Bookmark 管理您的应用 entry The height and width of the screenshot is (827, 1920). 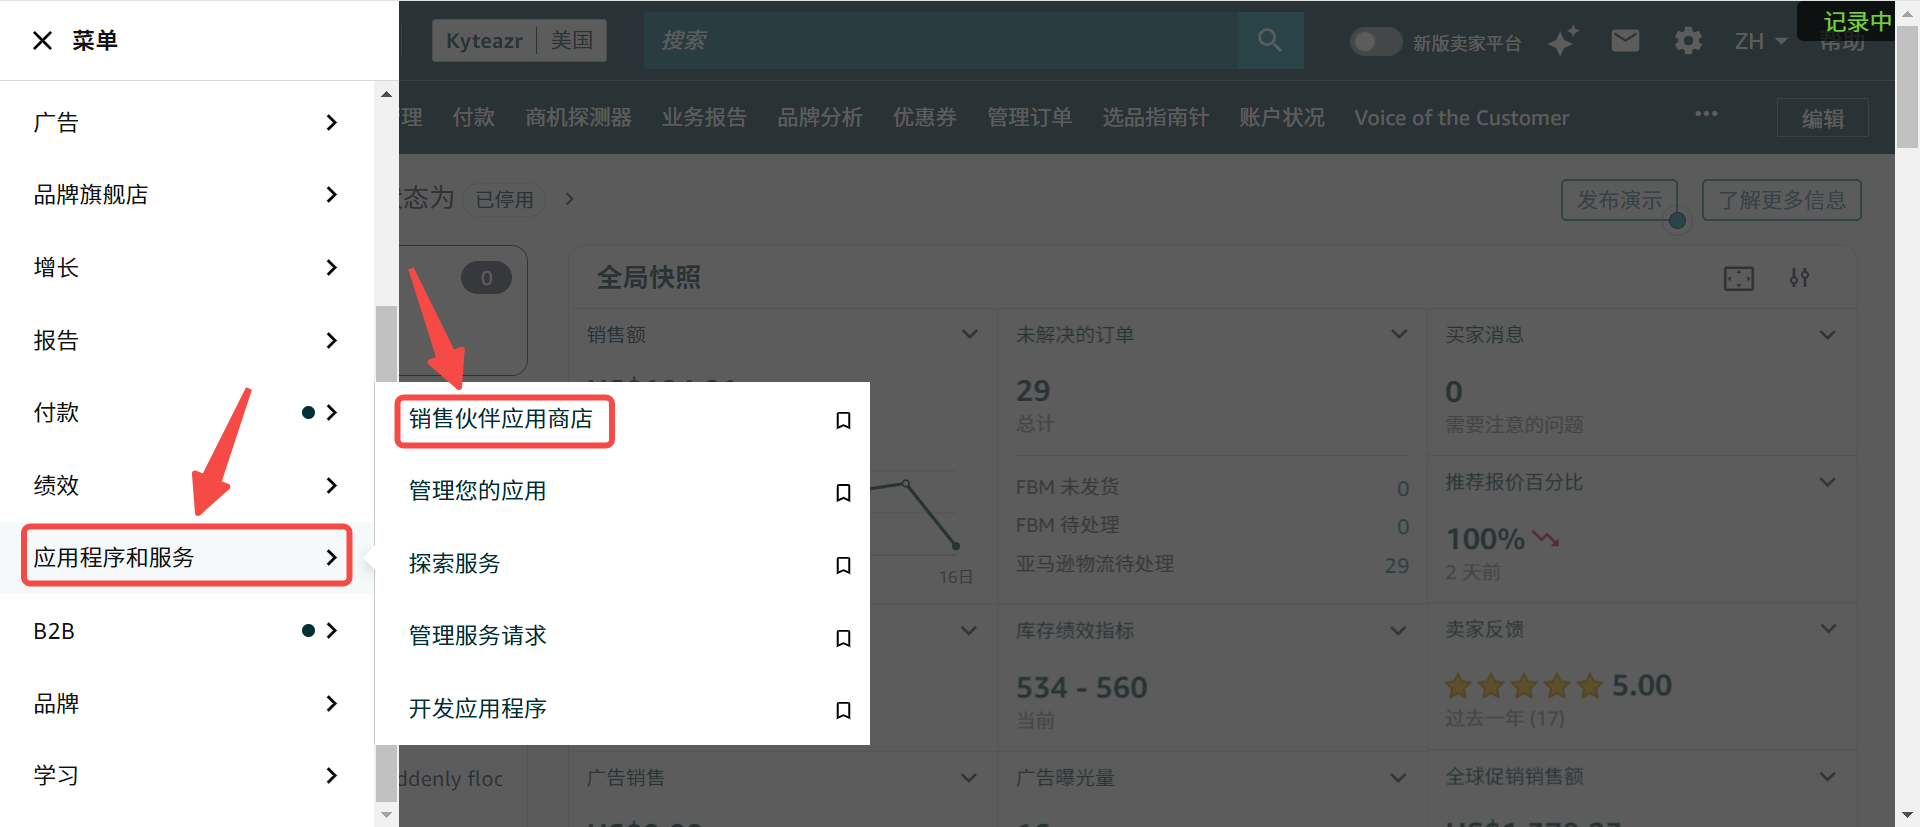(843, 492)
